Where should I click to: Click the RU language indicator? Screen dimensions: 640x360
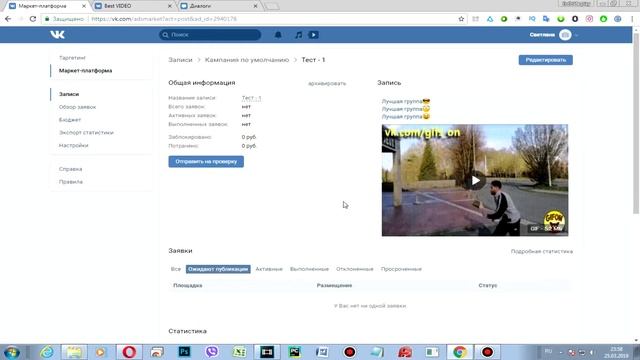click(548, 351)
